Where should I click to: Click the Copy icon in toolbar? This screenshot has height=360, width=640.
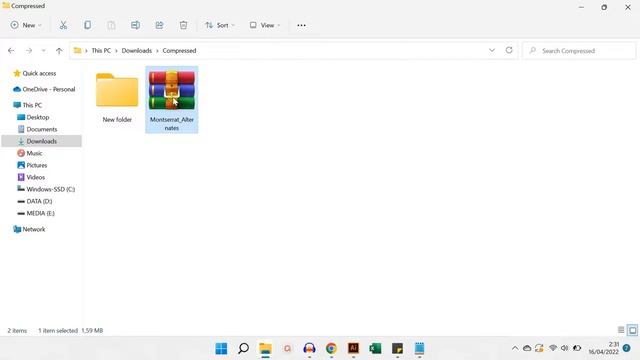87,25
